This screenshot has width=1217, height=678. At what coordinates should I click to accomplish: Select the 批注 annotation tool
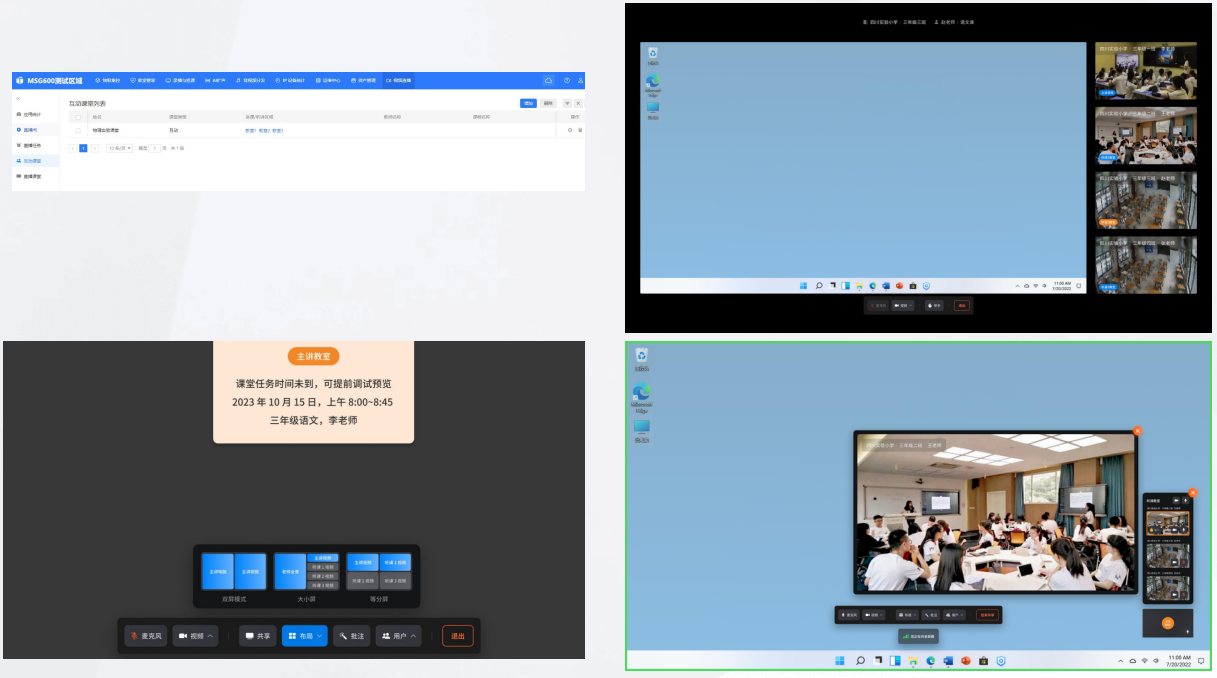coord(352,635)
